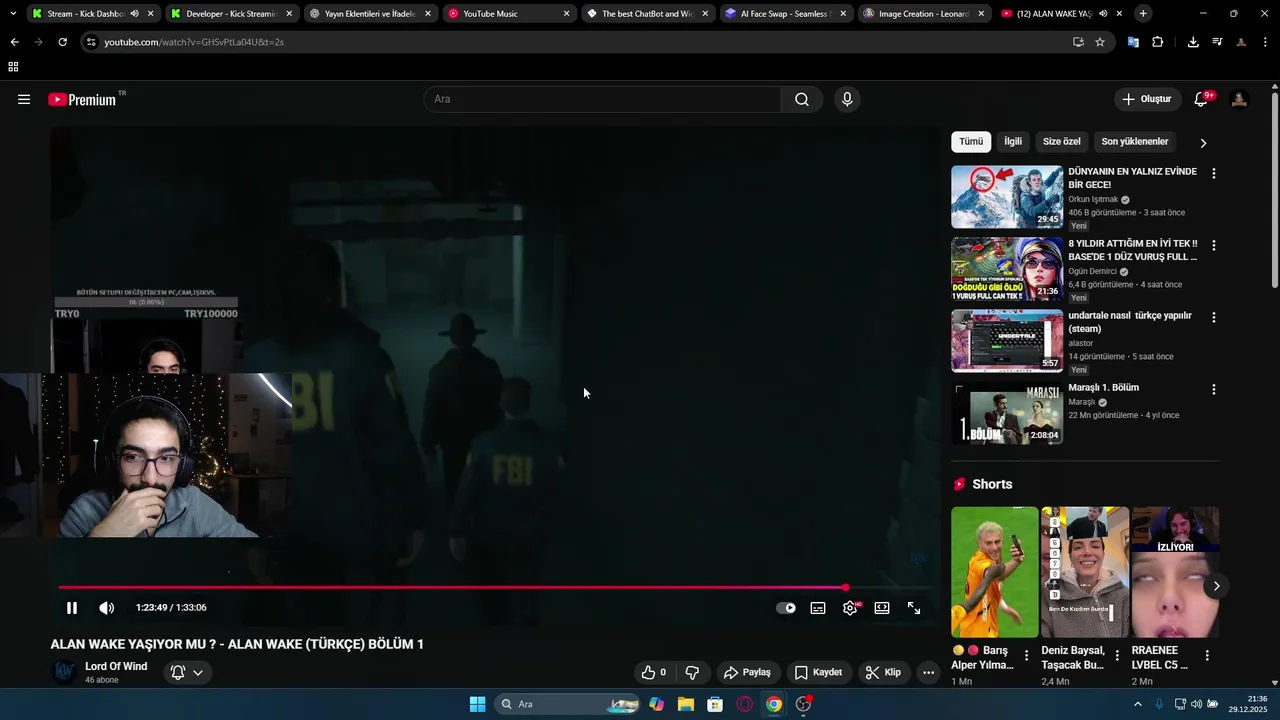The width and height of the screenshot is (1280, 720).
Task: Click the address bar URL
Action: (194, 42)
